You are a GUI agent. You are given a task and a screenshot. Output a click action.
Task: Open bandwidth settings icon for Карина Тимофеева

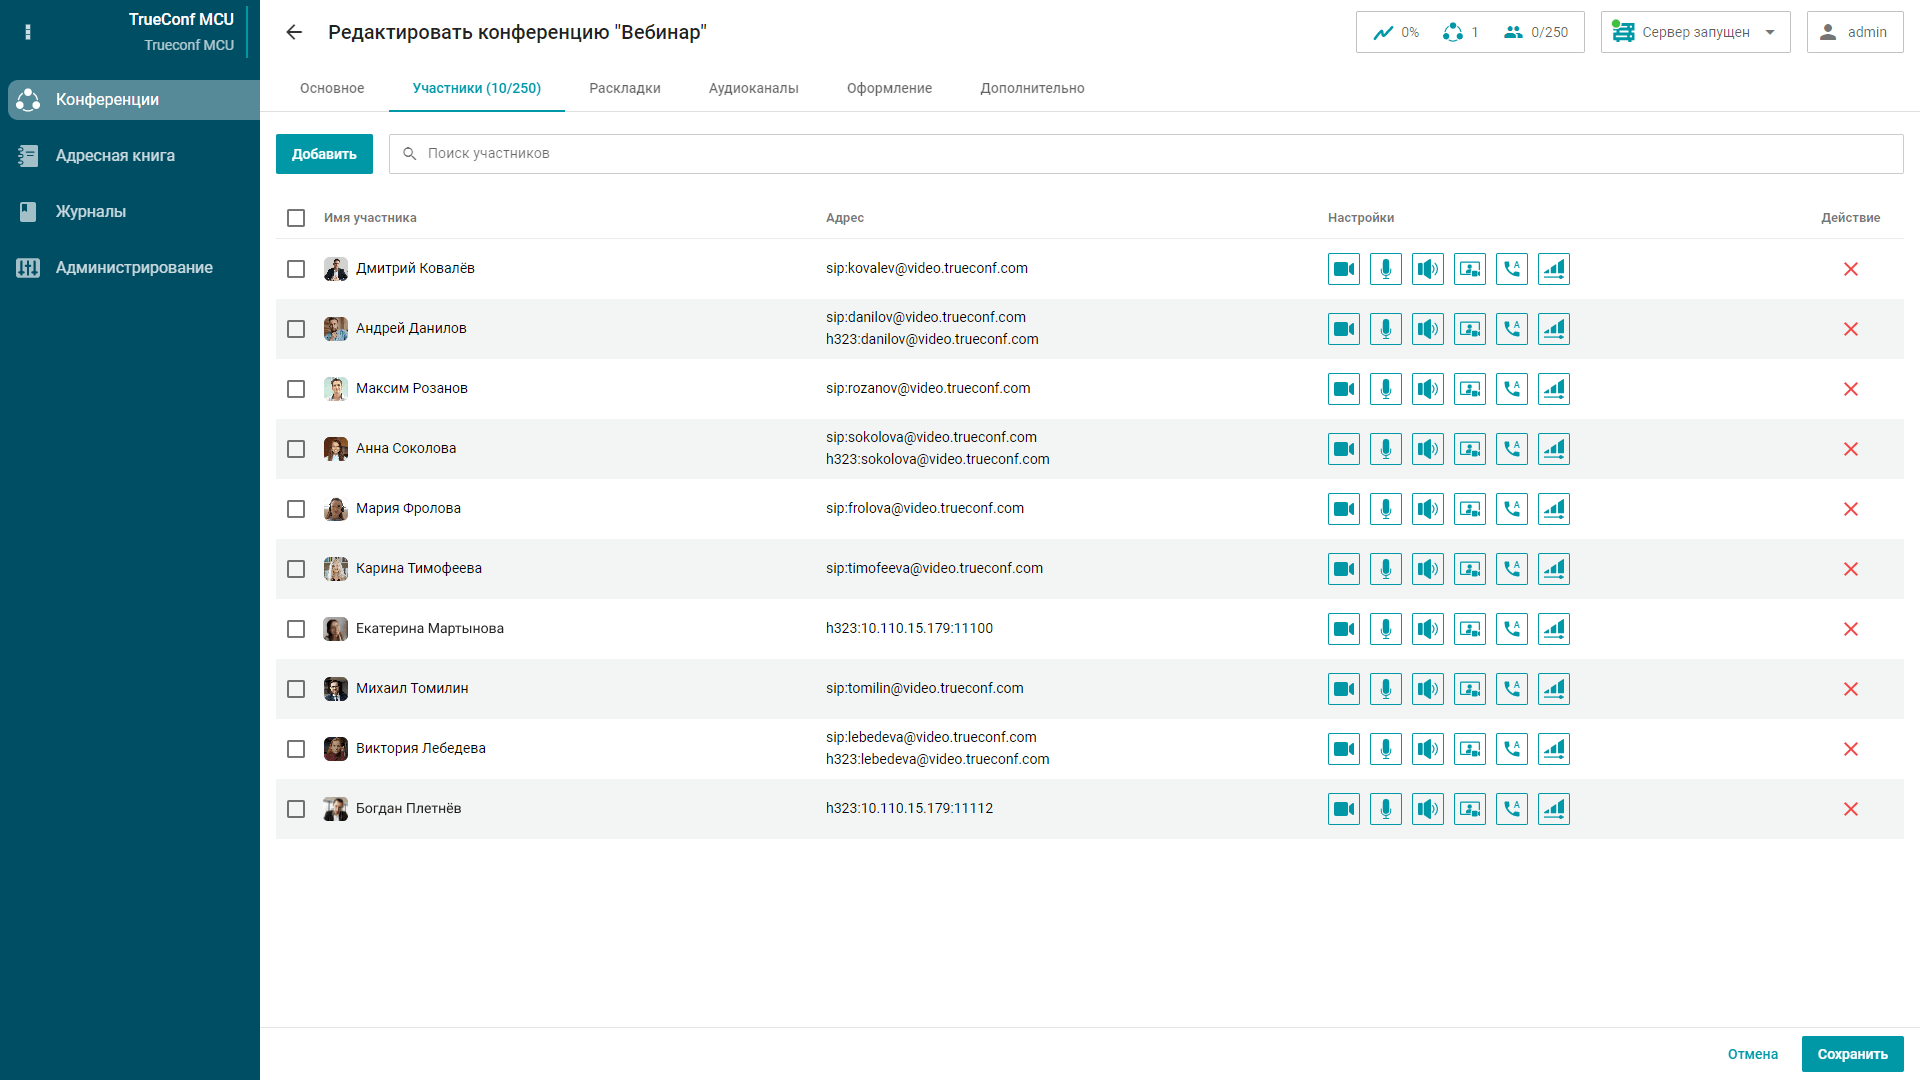click(x=1554, y=569)
